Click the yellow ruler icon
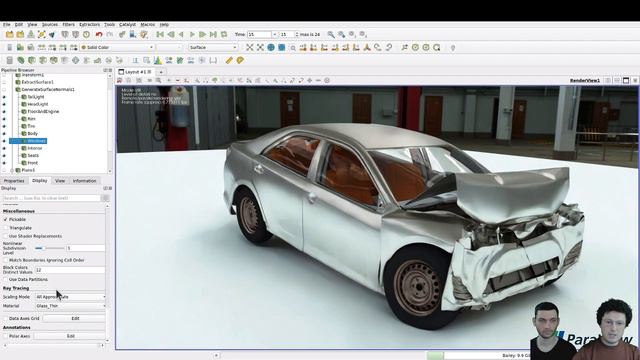640x360 pixels. pos(229,60)
